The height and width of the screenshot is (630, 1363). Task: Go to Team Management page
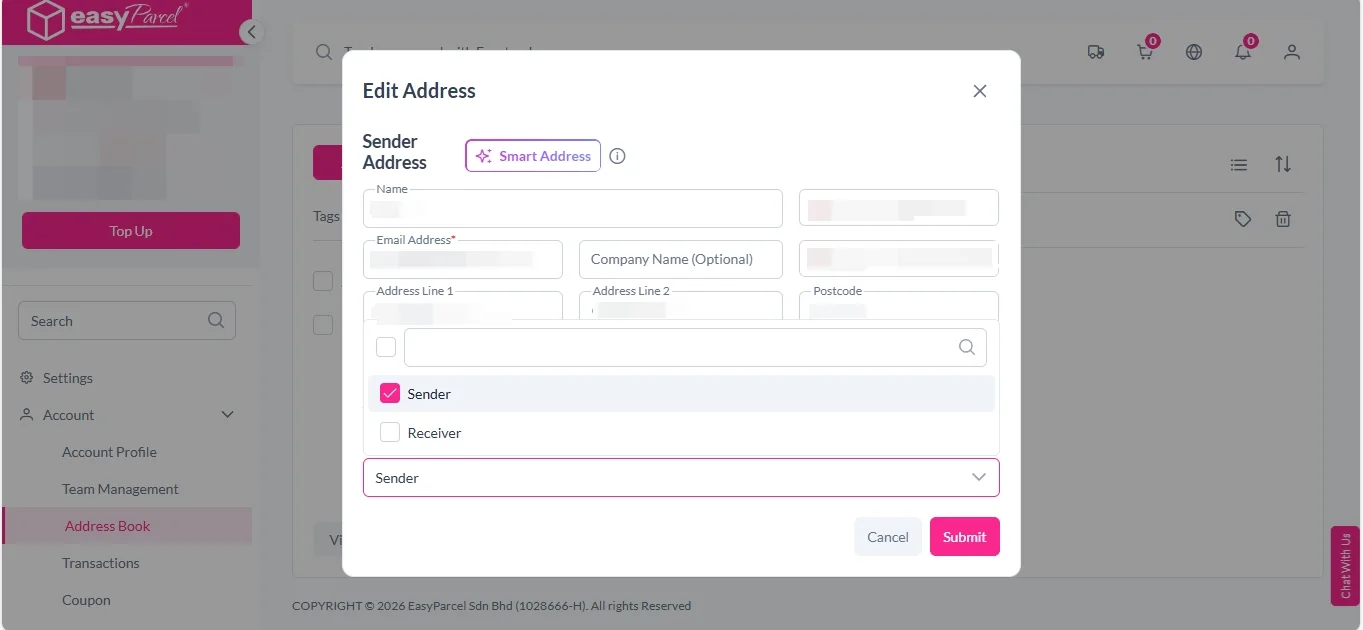pos(120,489)
